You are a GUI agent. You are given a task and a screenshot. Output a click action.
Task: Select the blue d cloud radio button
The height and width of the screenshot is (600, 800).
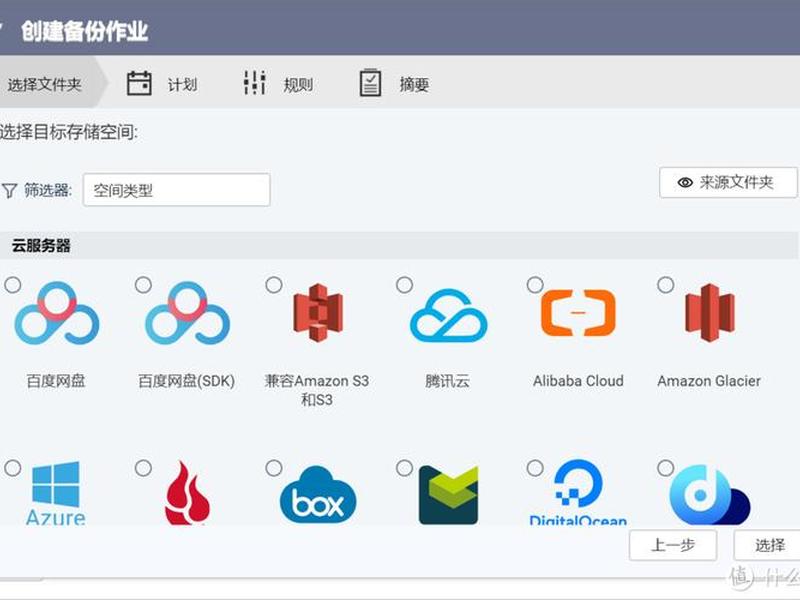pos(666,468)
